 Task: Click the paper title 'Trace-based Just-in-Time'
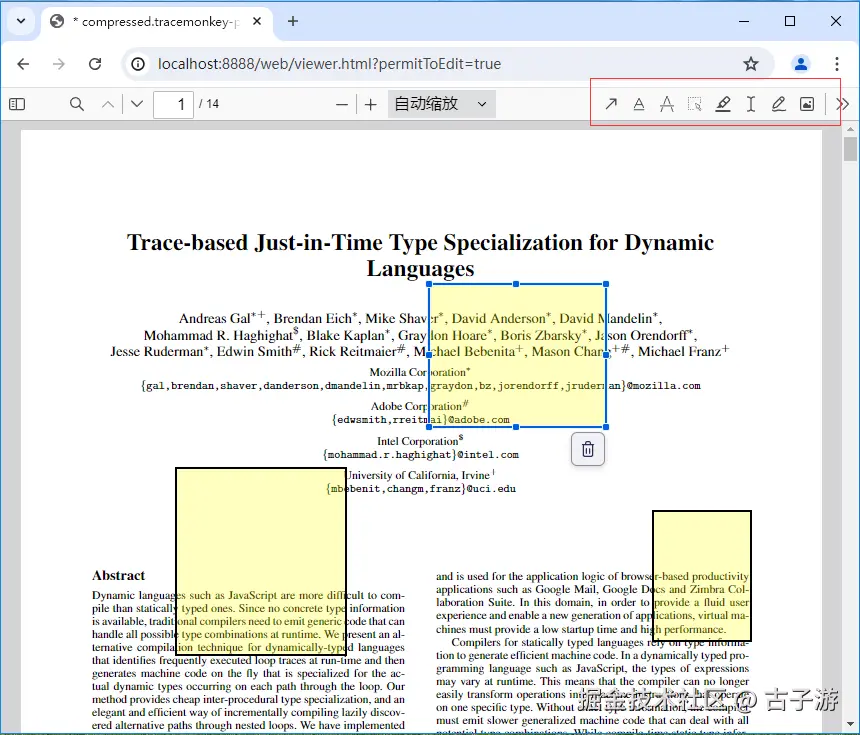pos(421,256)
